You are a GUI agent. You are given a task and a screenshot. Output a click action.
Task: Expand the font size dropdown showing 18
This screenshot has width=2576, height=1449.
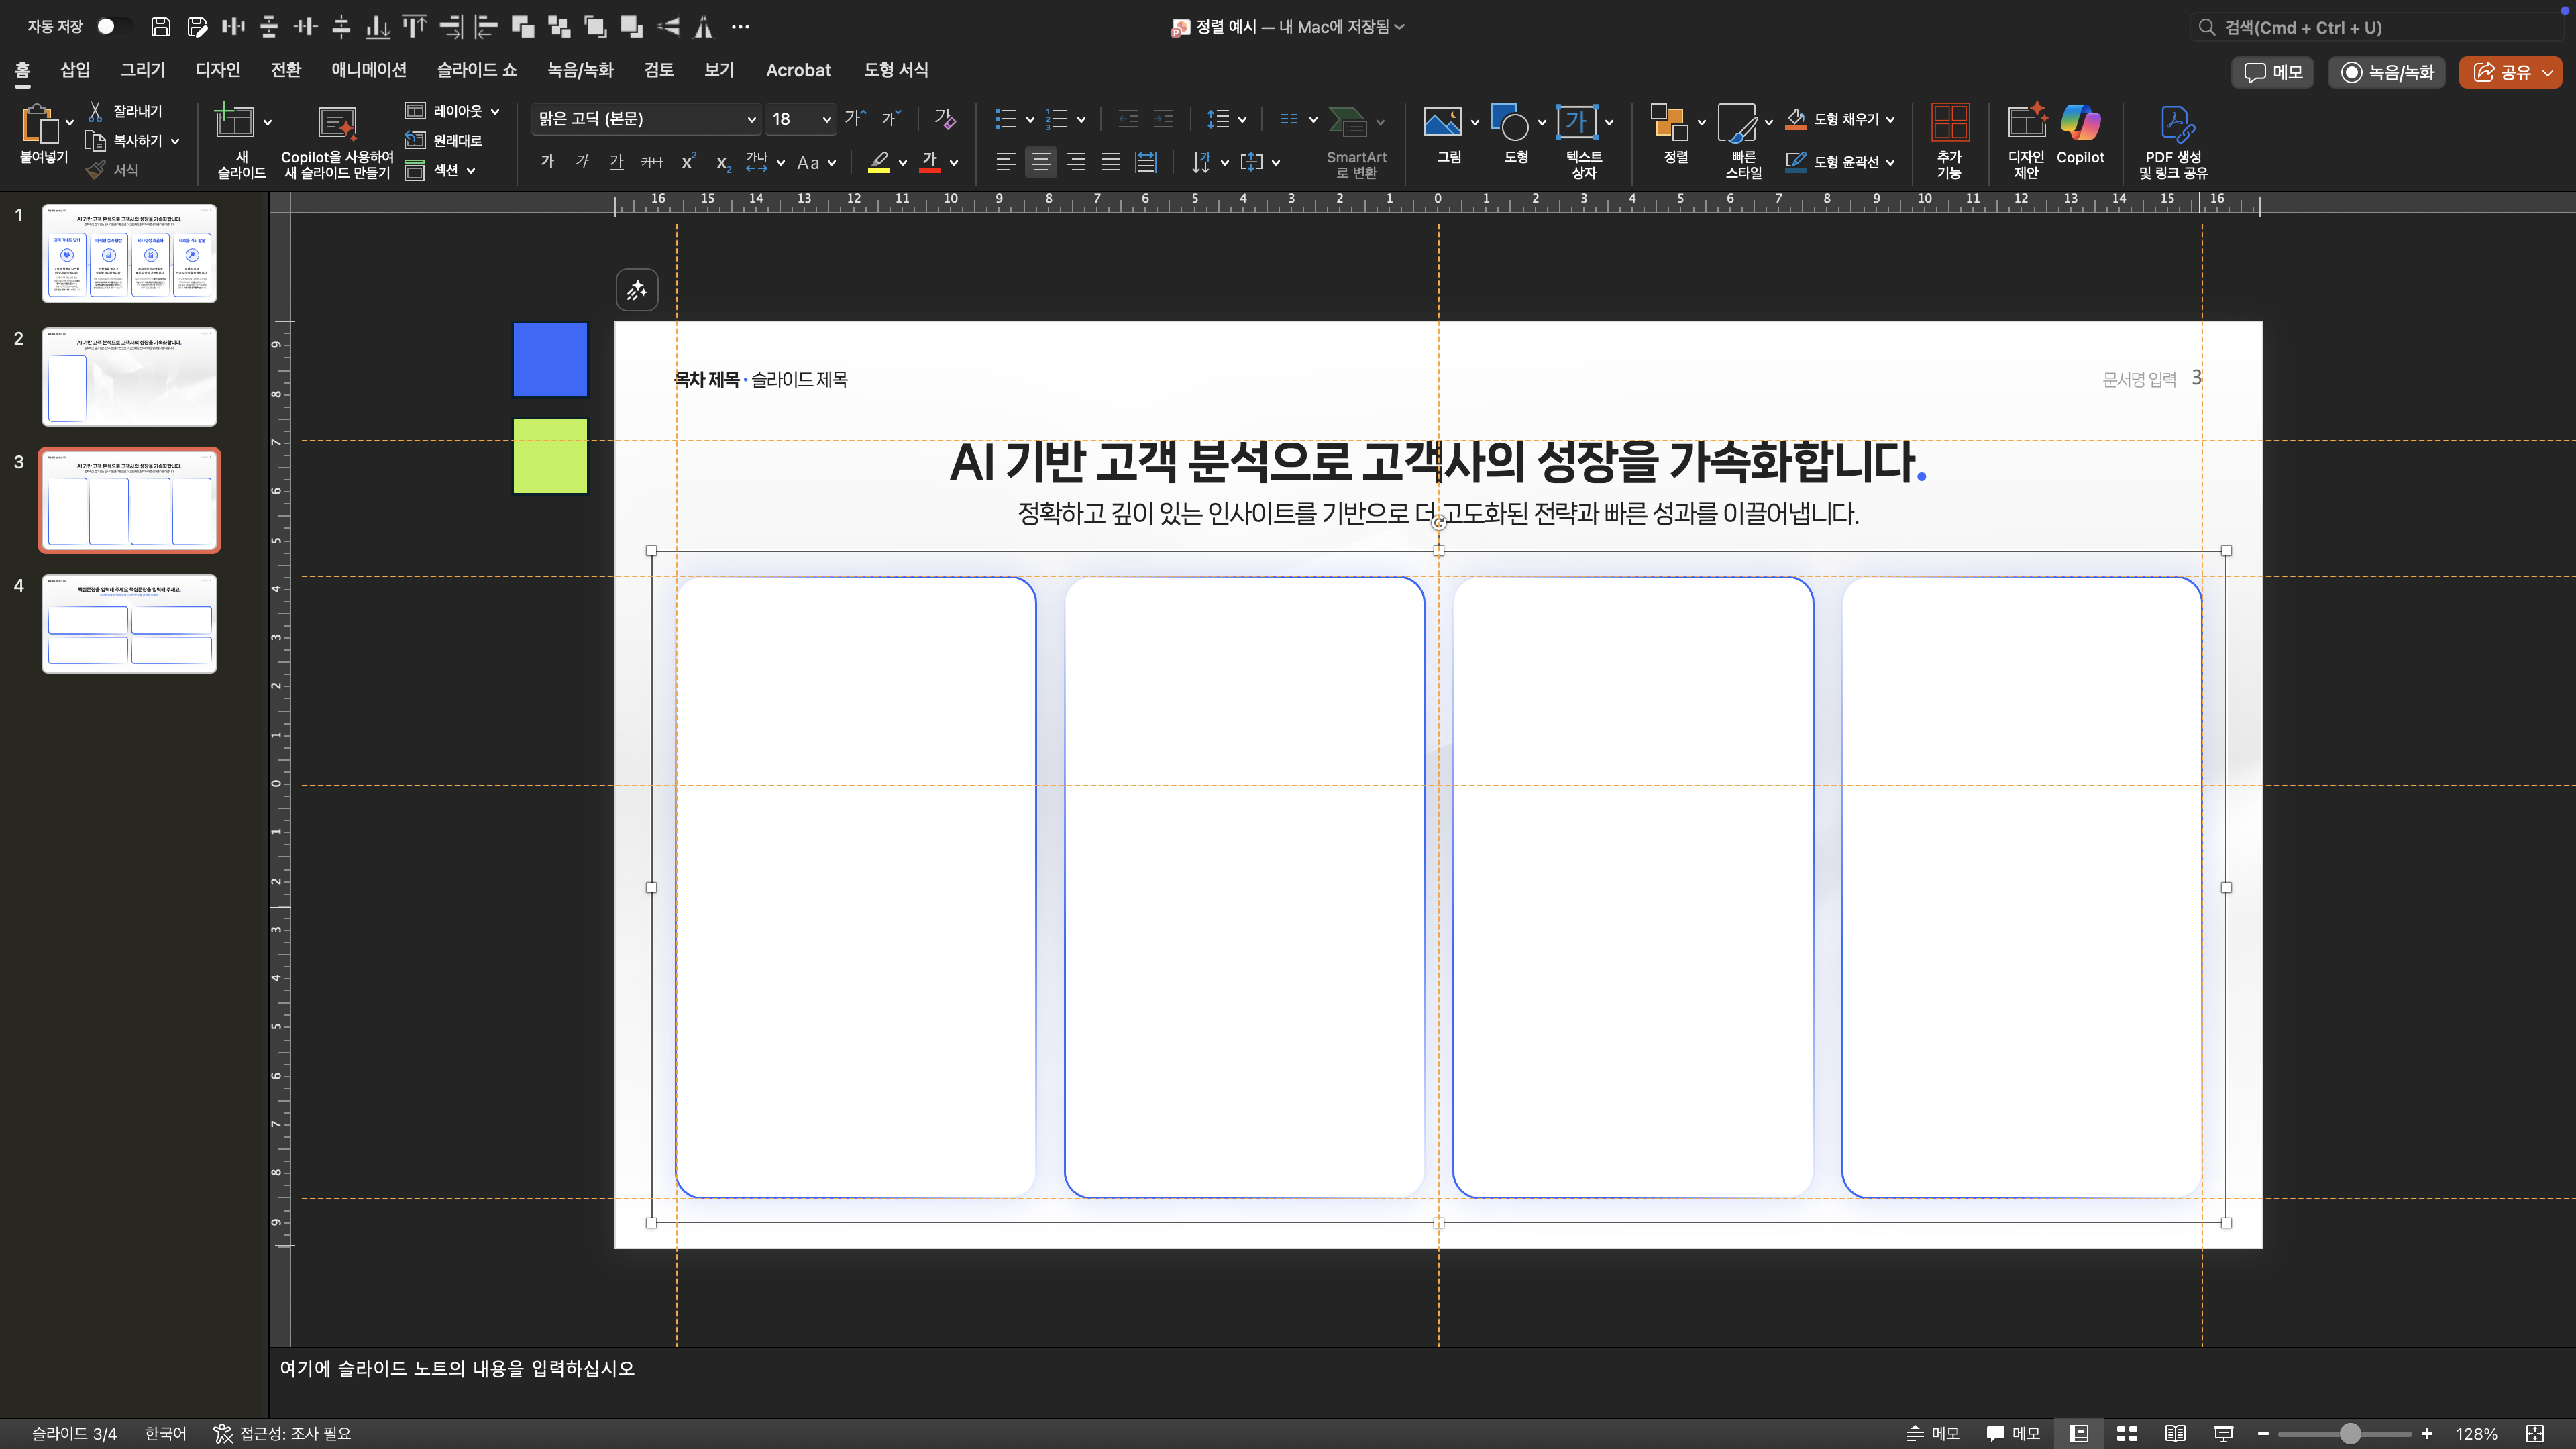click(826, 120)
